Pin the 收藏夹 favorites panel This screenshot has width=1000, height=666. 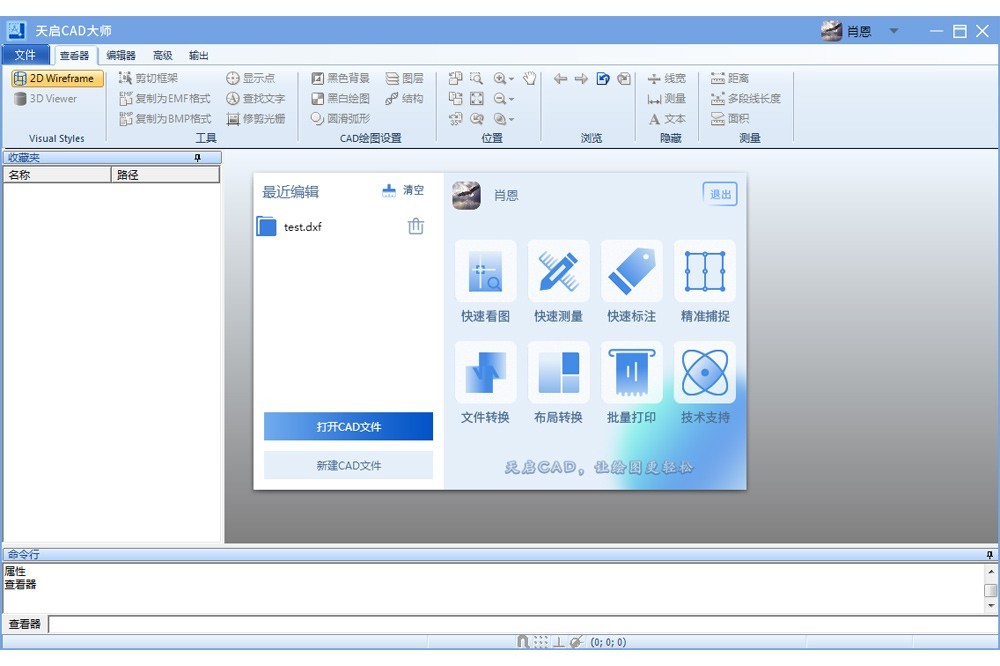point(198,158)
